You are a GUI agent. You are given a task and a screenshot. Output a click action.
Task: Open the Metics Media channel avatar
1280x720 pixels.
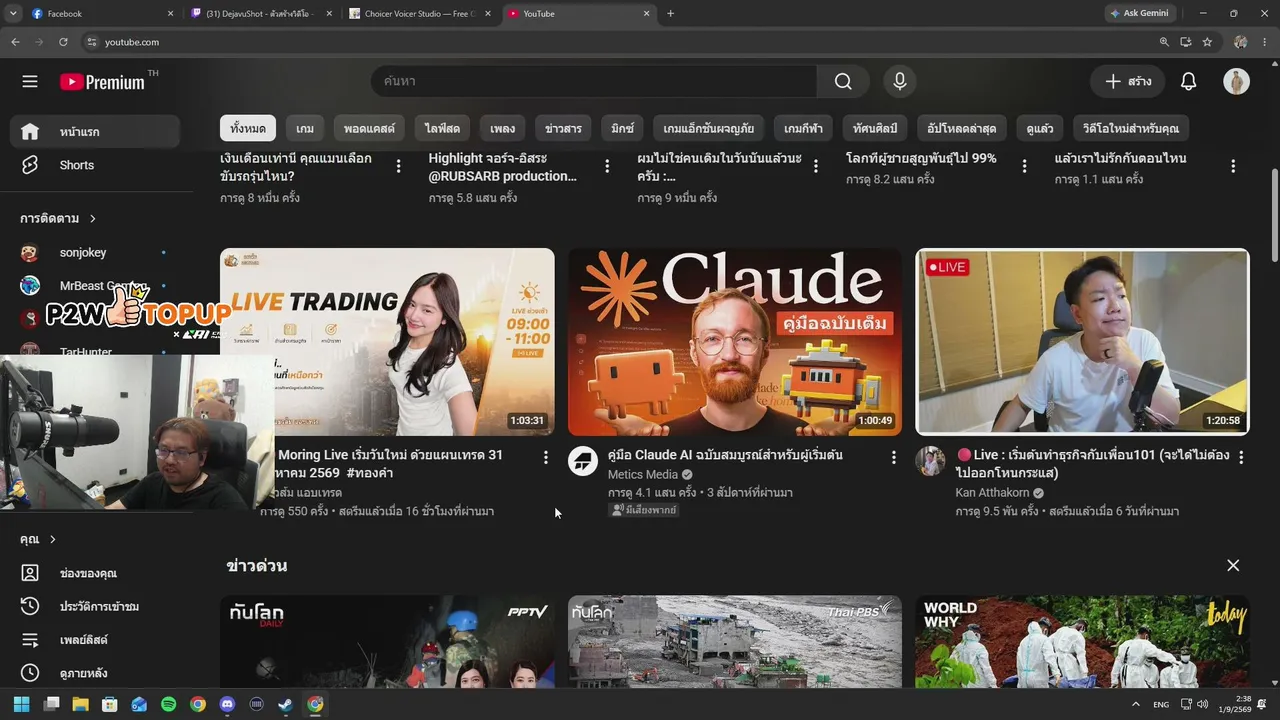(x=583, y=461)
